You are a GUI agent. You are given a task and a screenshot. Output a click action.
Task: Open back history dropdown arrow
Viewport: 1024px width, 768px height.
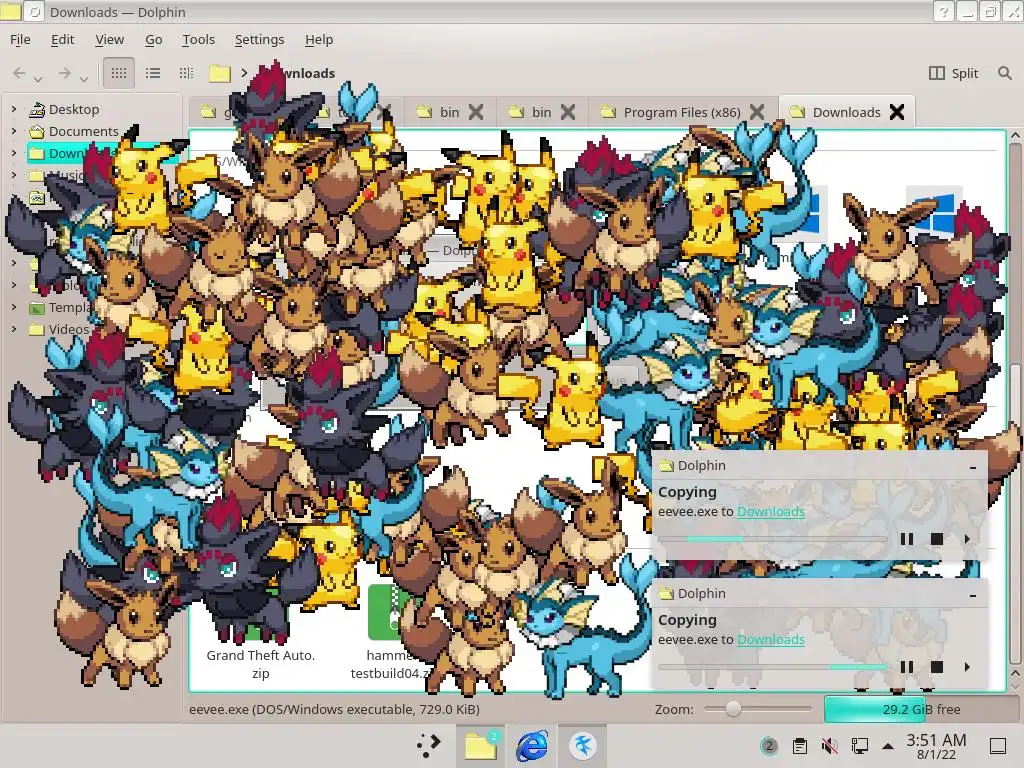click(x=38, y=79)
